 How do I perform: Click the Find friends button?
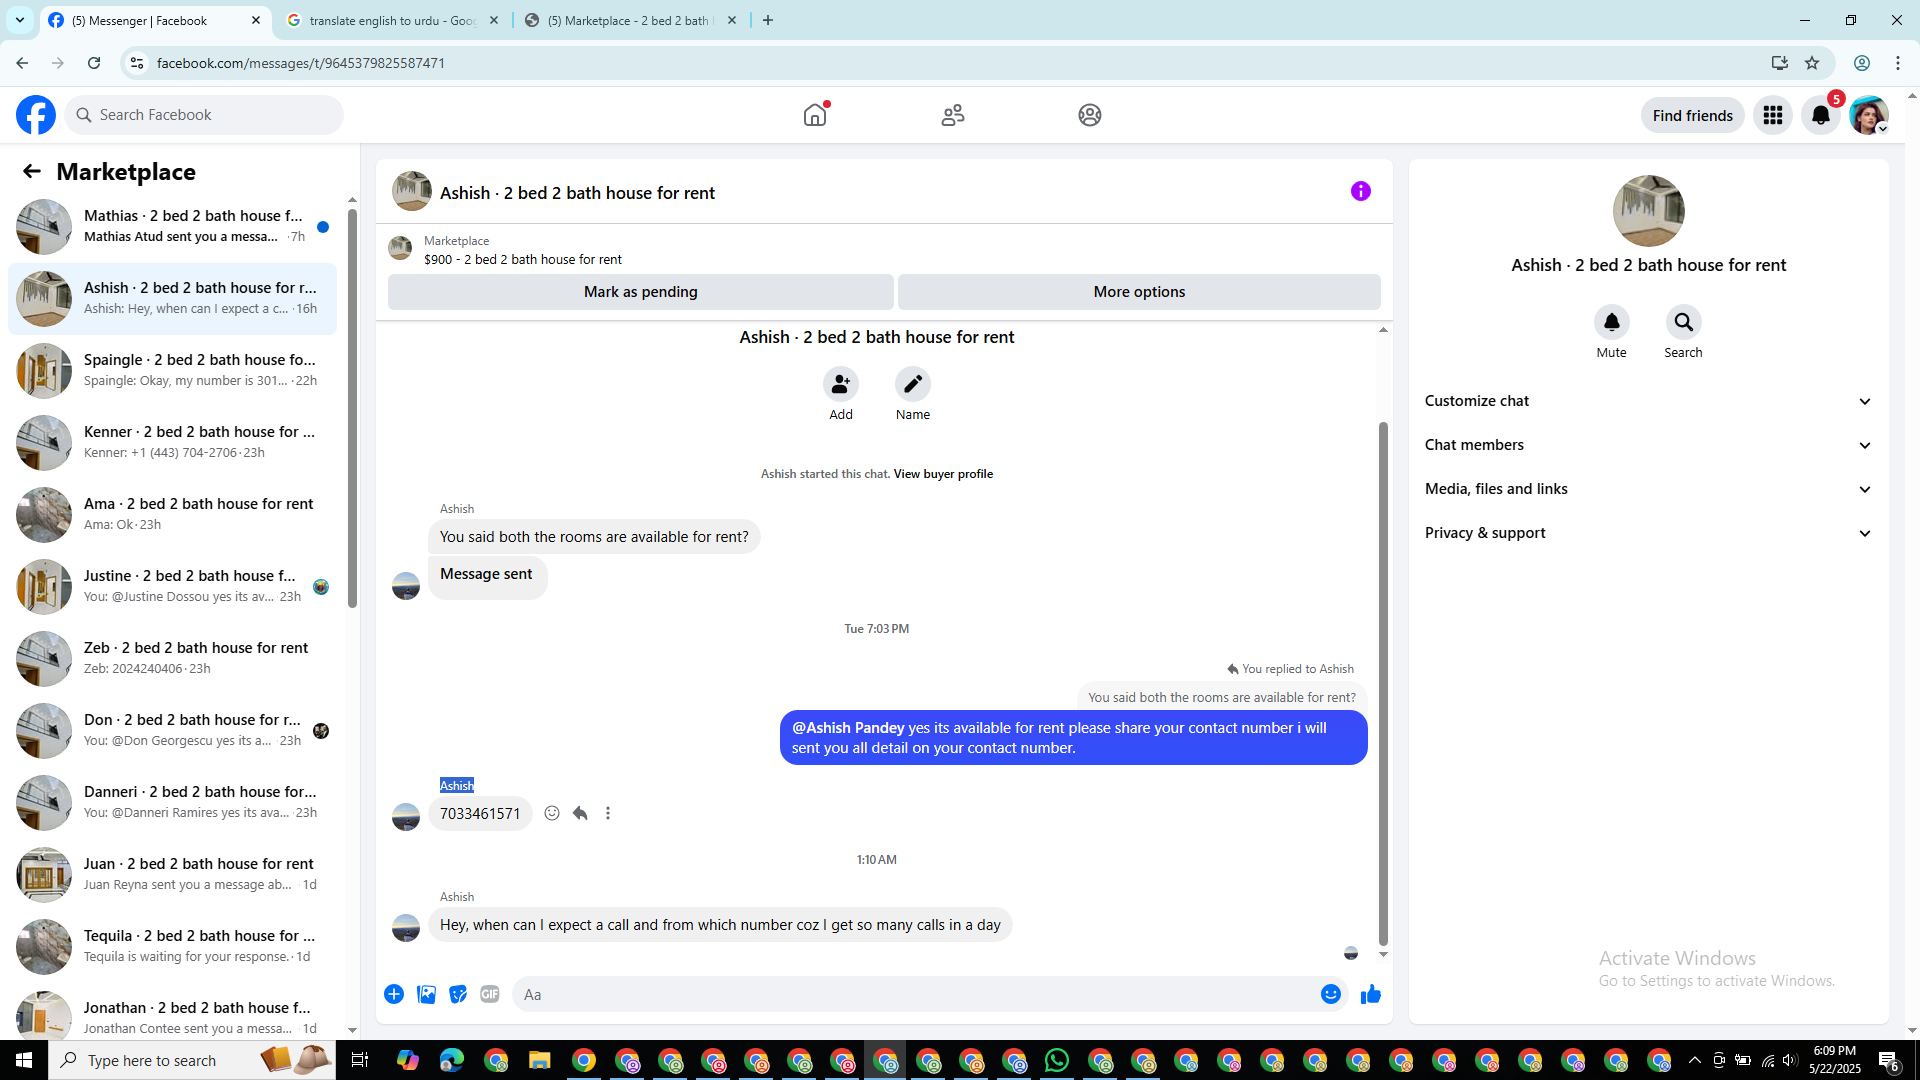pyautogui.click(x=1692, y=115)
